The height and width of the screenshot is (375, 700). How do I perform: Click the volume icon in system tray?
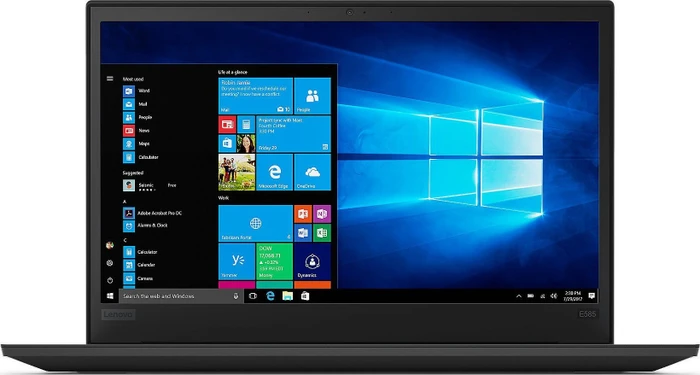(554, 296)
